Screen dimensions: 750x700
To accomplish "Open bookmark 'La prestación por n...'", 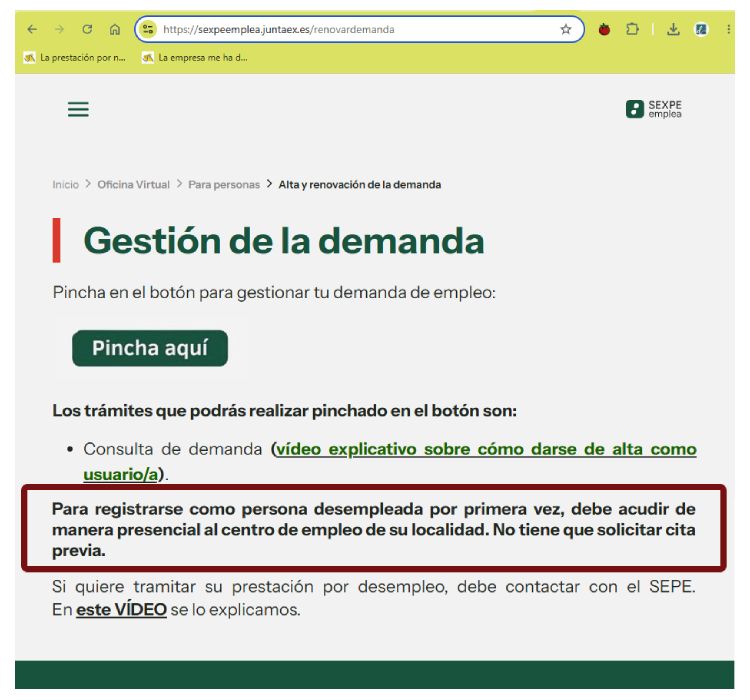I will 75,58.
